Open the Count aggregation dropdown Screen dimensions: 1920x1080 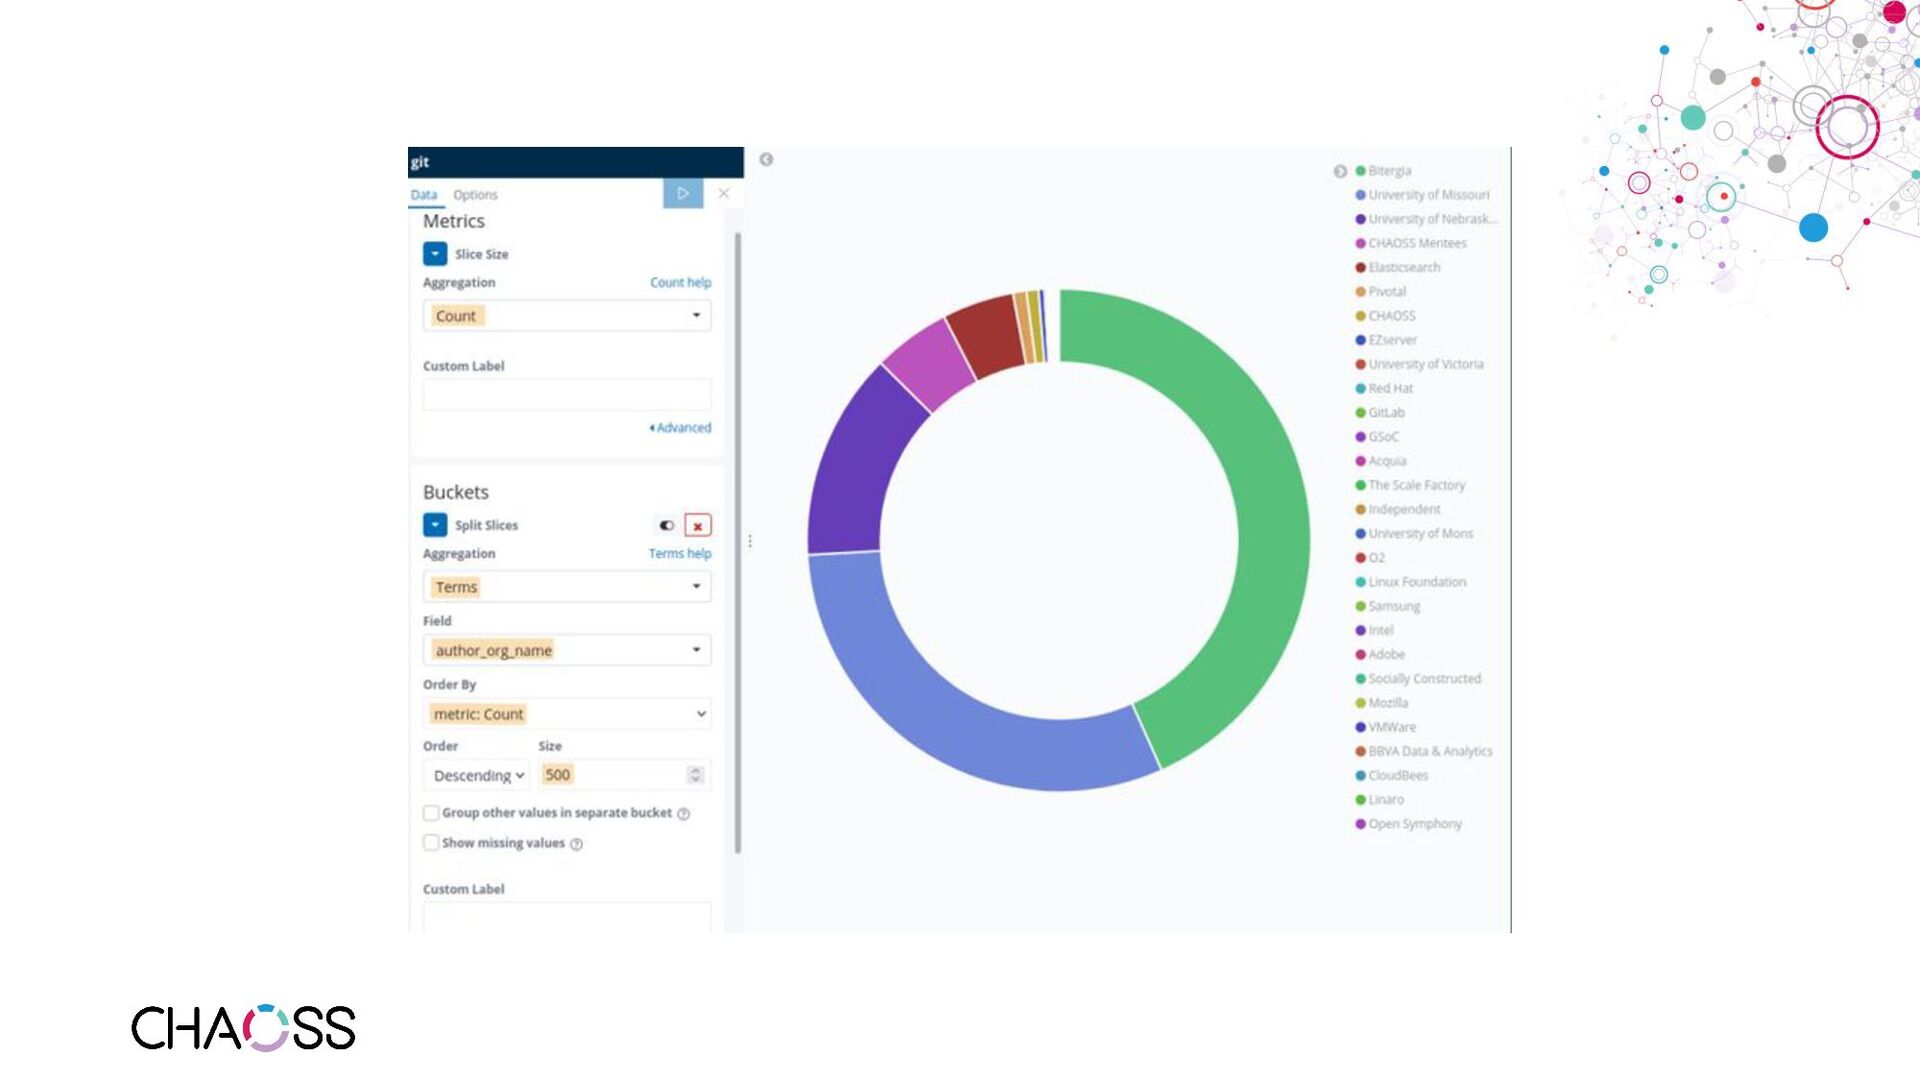coord(567,316)
